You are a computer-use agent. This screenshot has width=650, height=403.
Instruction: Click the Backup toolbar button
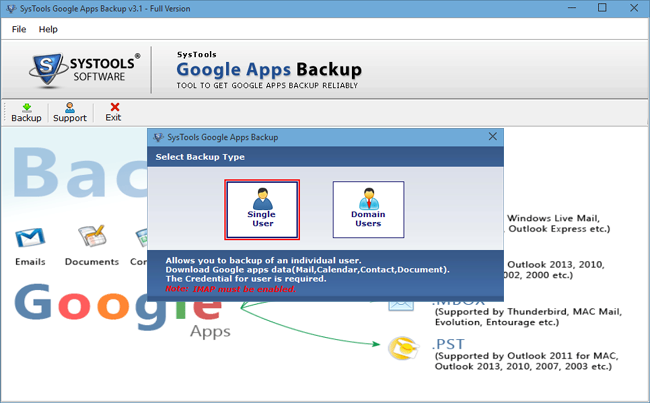pos(26,113)
